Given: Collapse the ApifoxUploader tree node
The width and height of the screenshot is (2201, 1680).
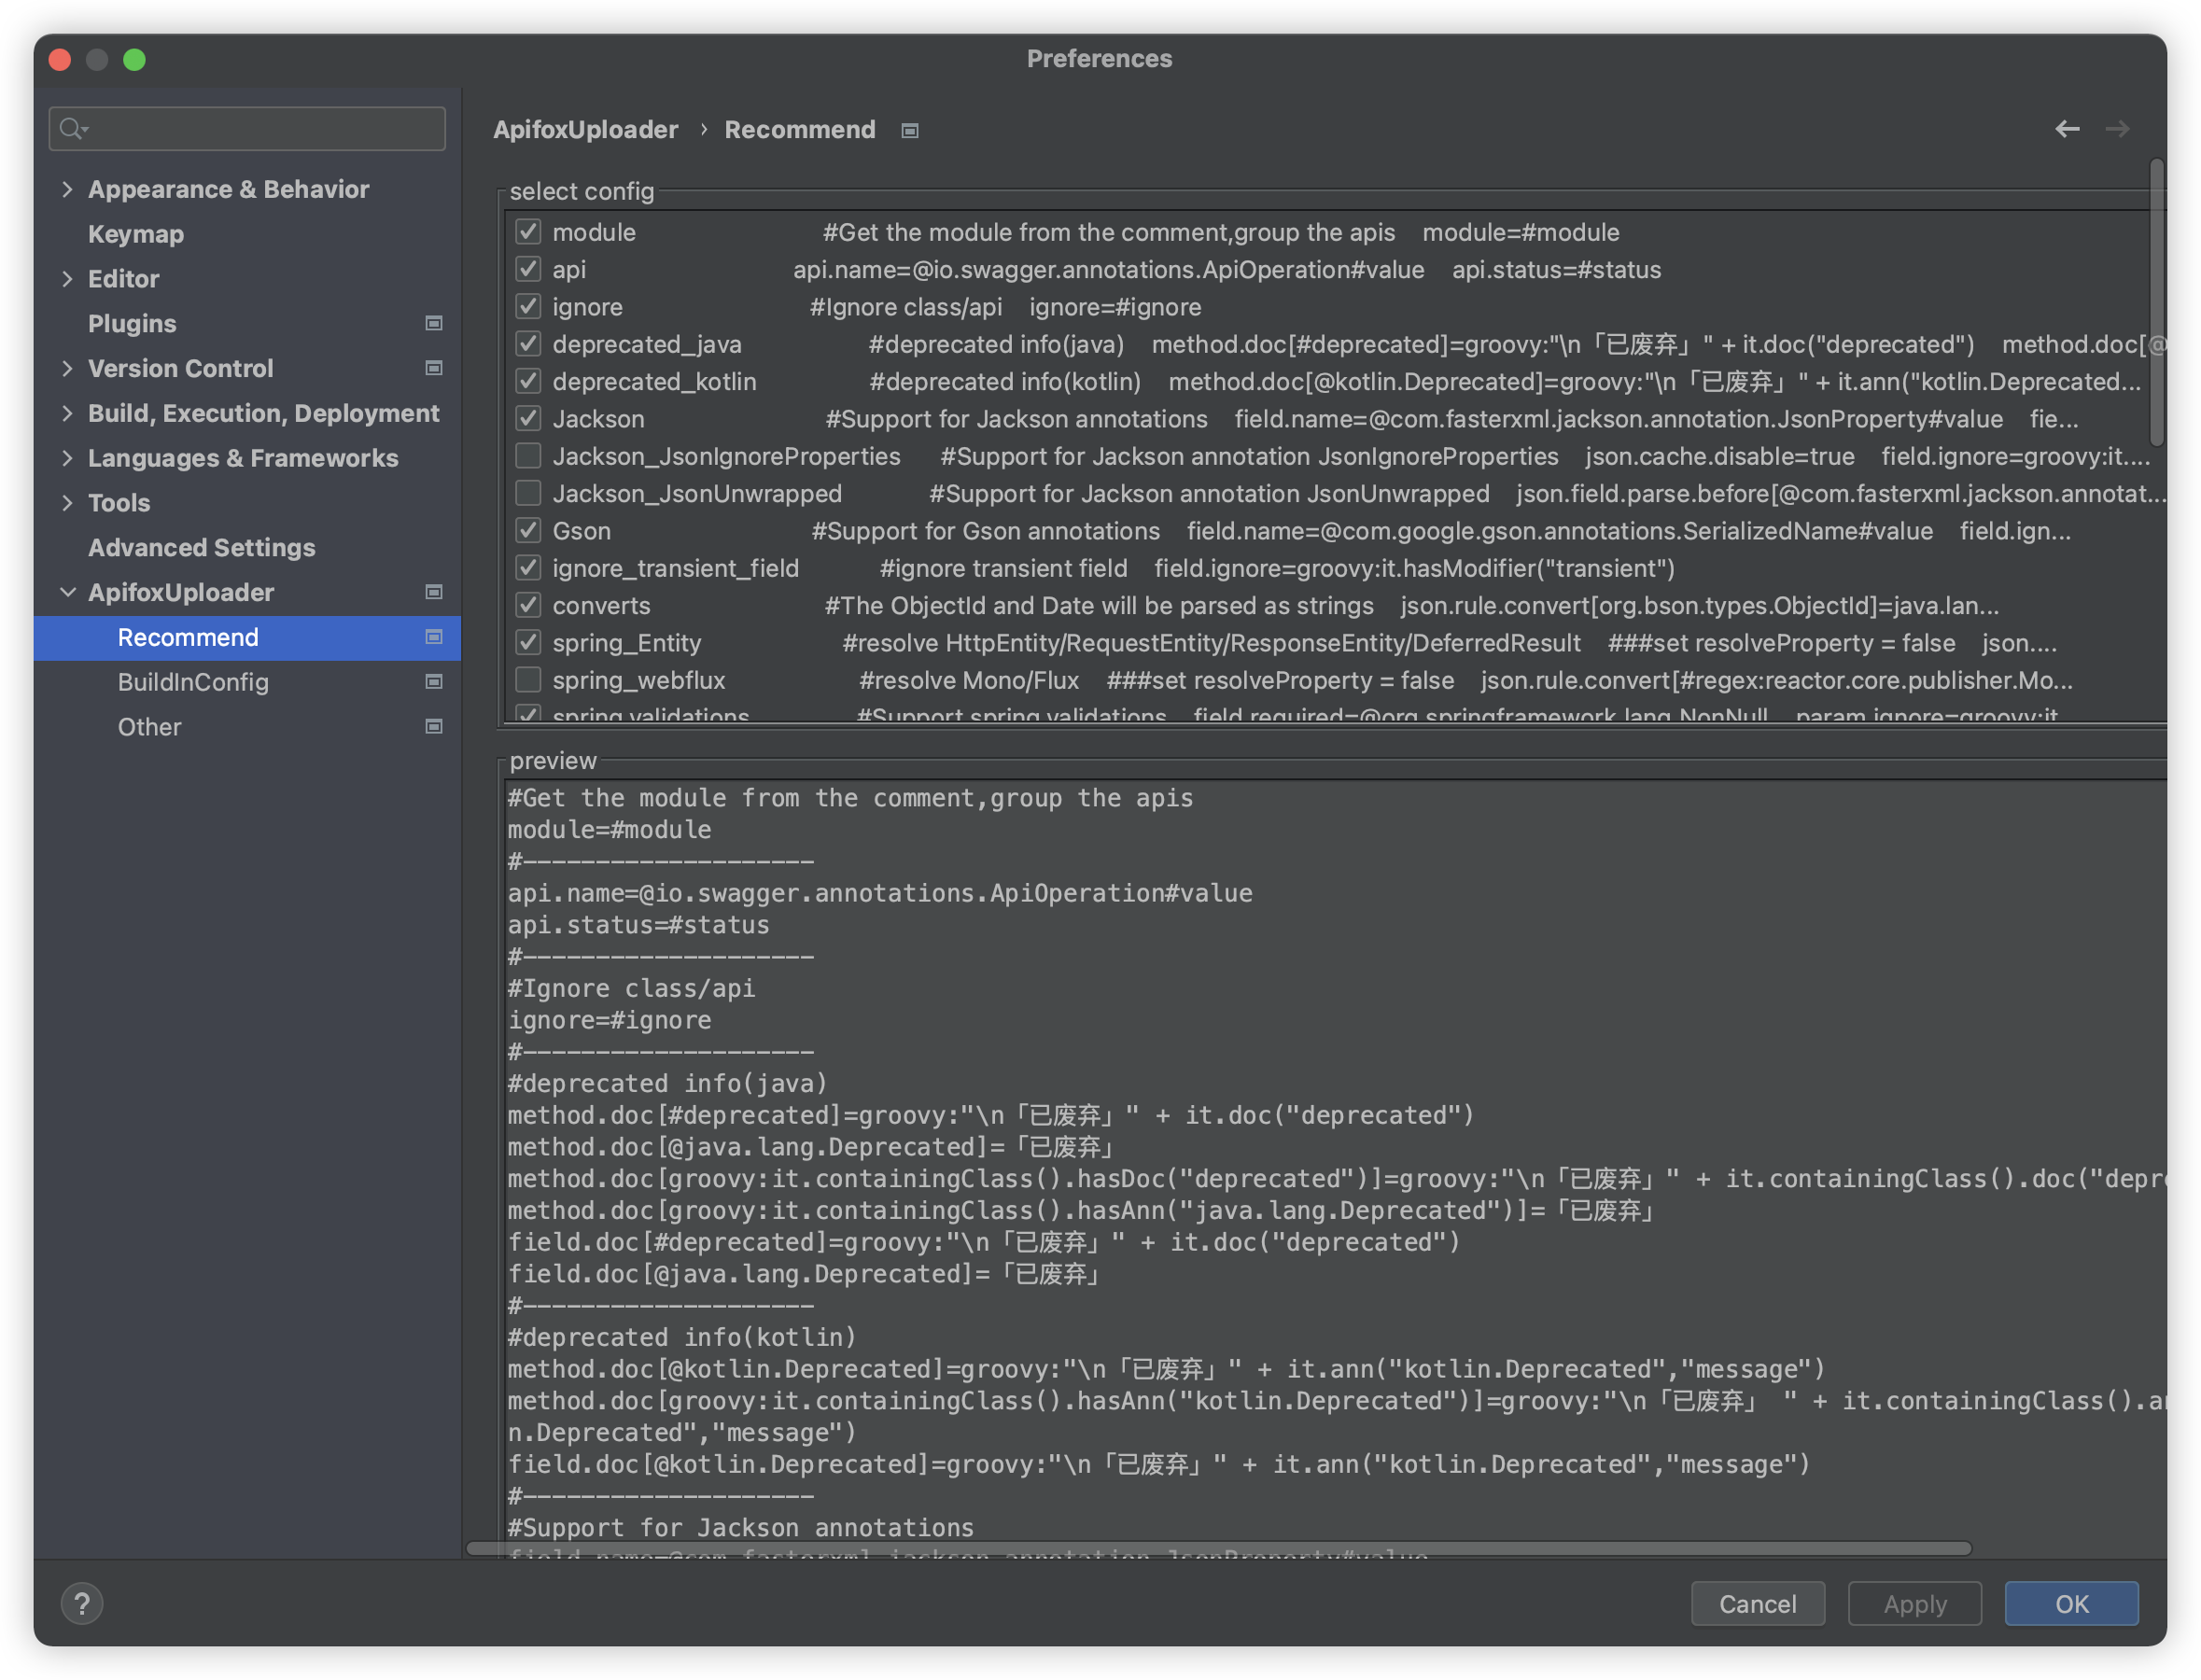Looking at the screenshot, I should pos(67,592).
